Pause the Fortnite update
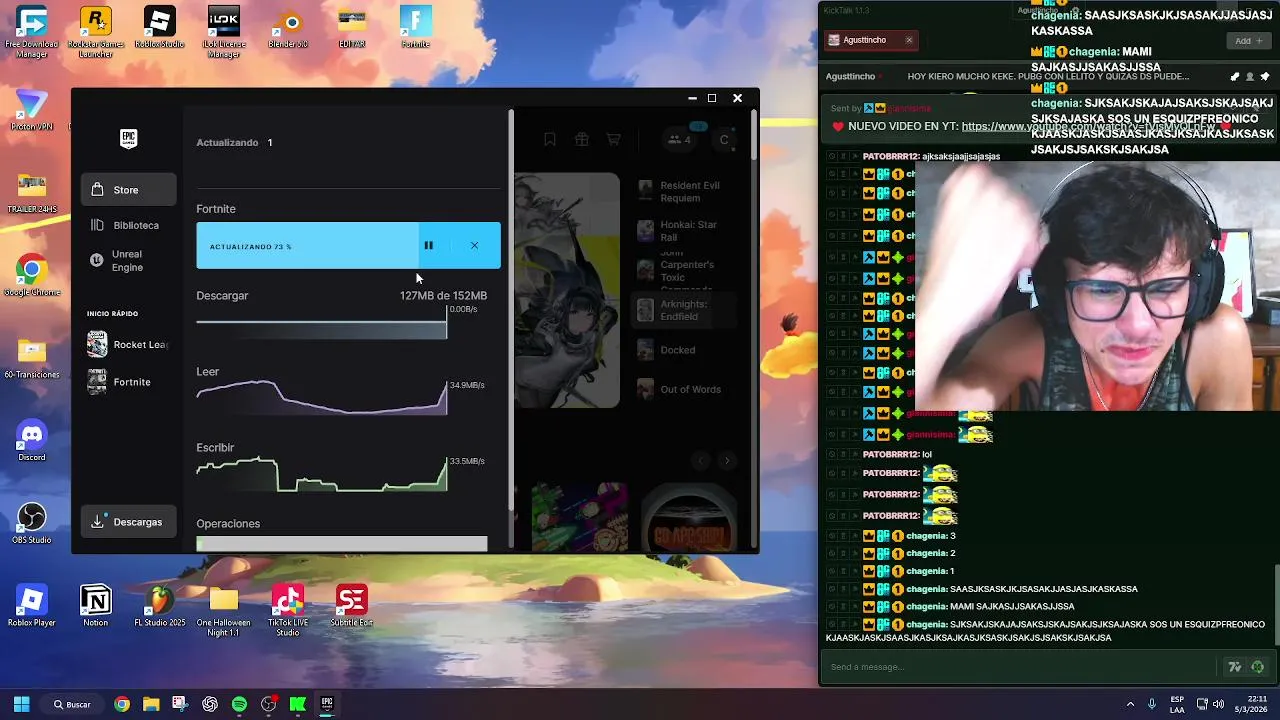1280x720 pixels. pos(428,246)
